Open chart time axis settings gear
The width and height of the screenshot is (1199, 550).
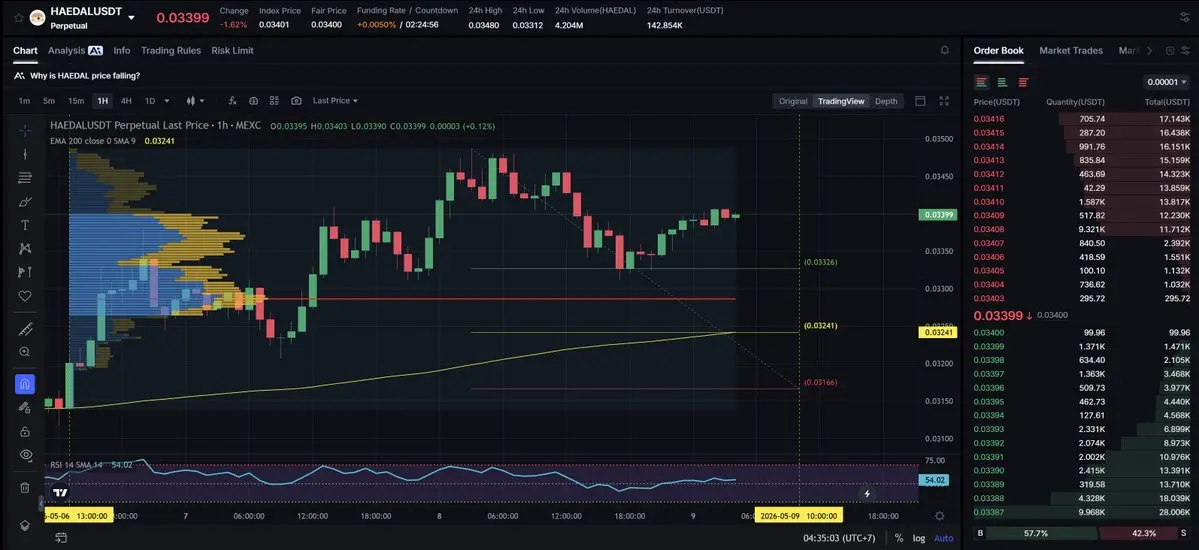click(x=939, y=516)
